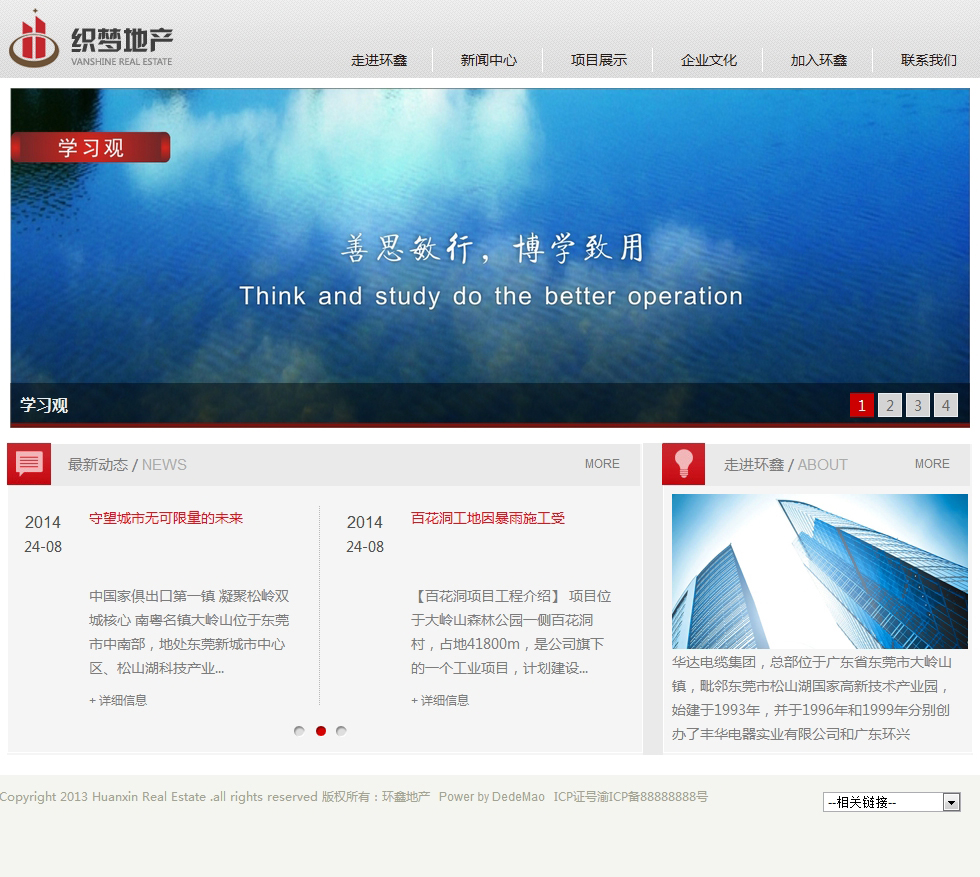
Task: Click MORE in the 最新动态 news section
Action: [602, 464]
